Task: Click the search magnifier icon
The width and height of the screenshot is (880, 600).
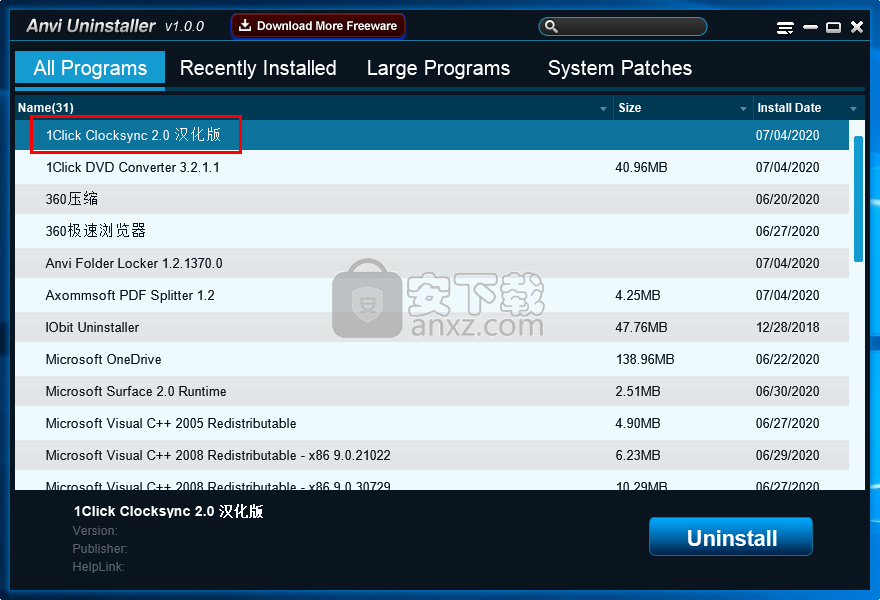Action: pos(551,26)
